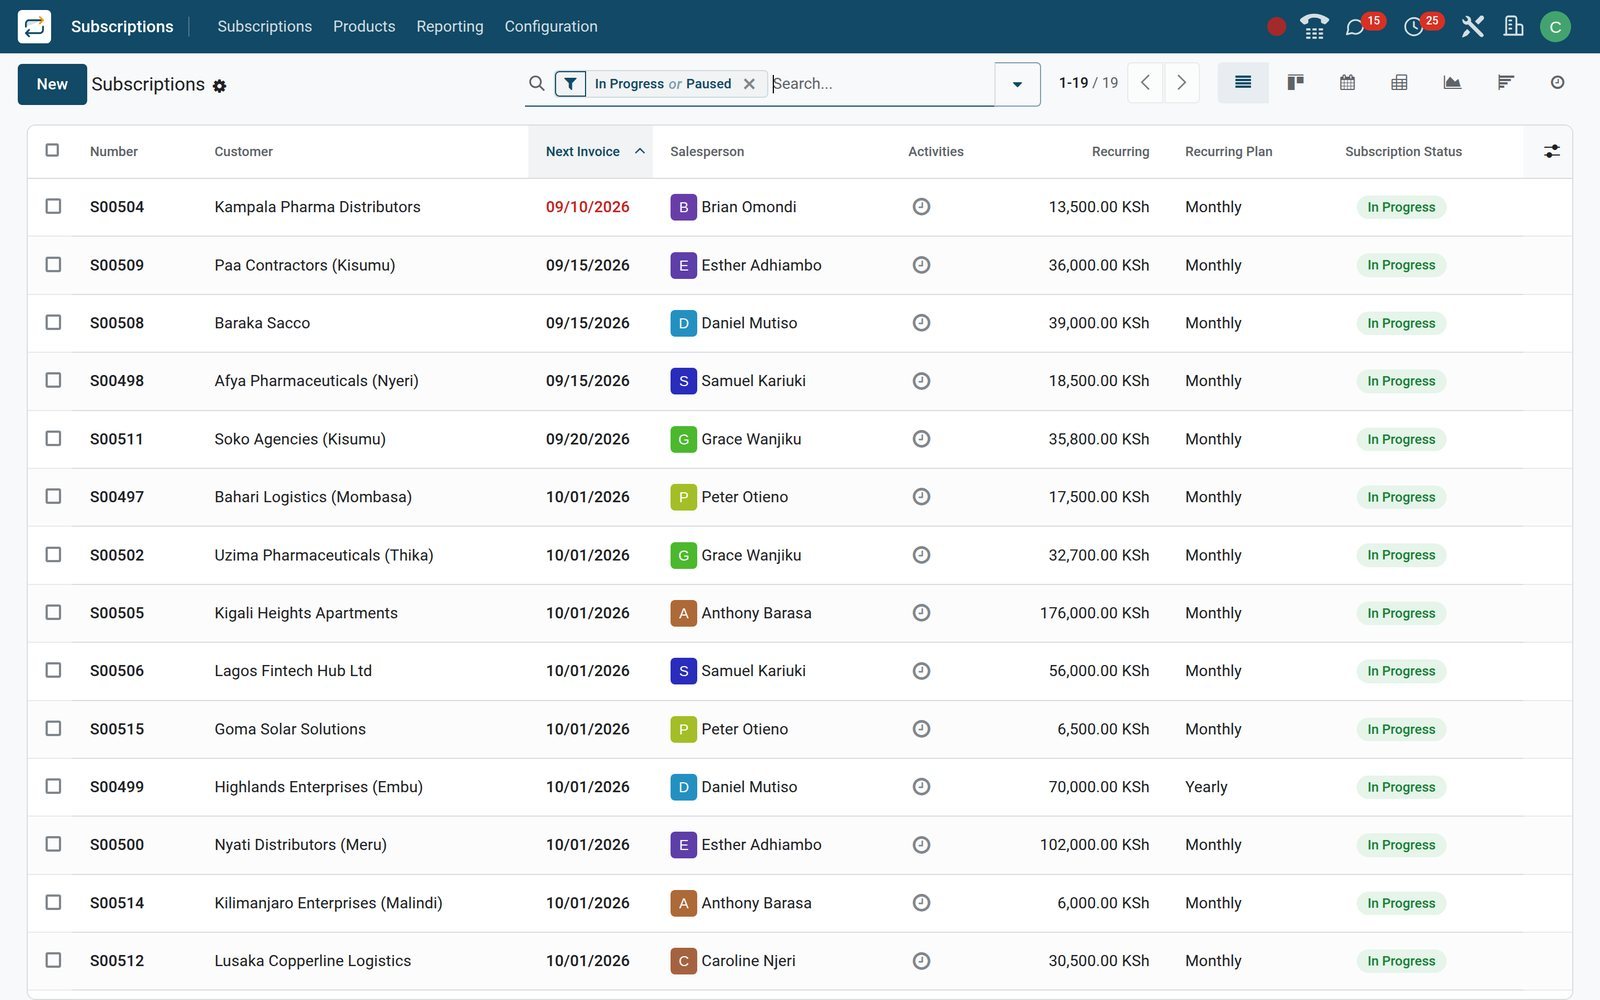Create a New subscription

pyautogui.click(x=52, y=84)
